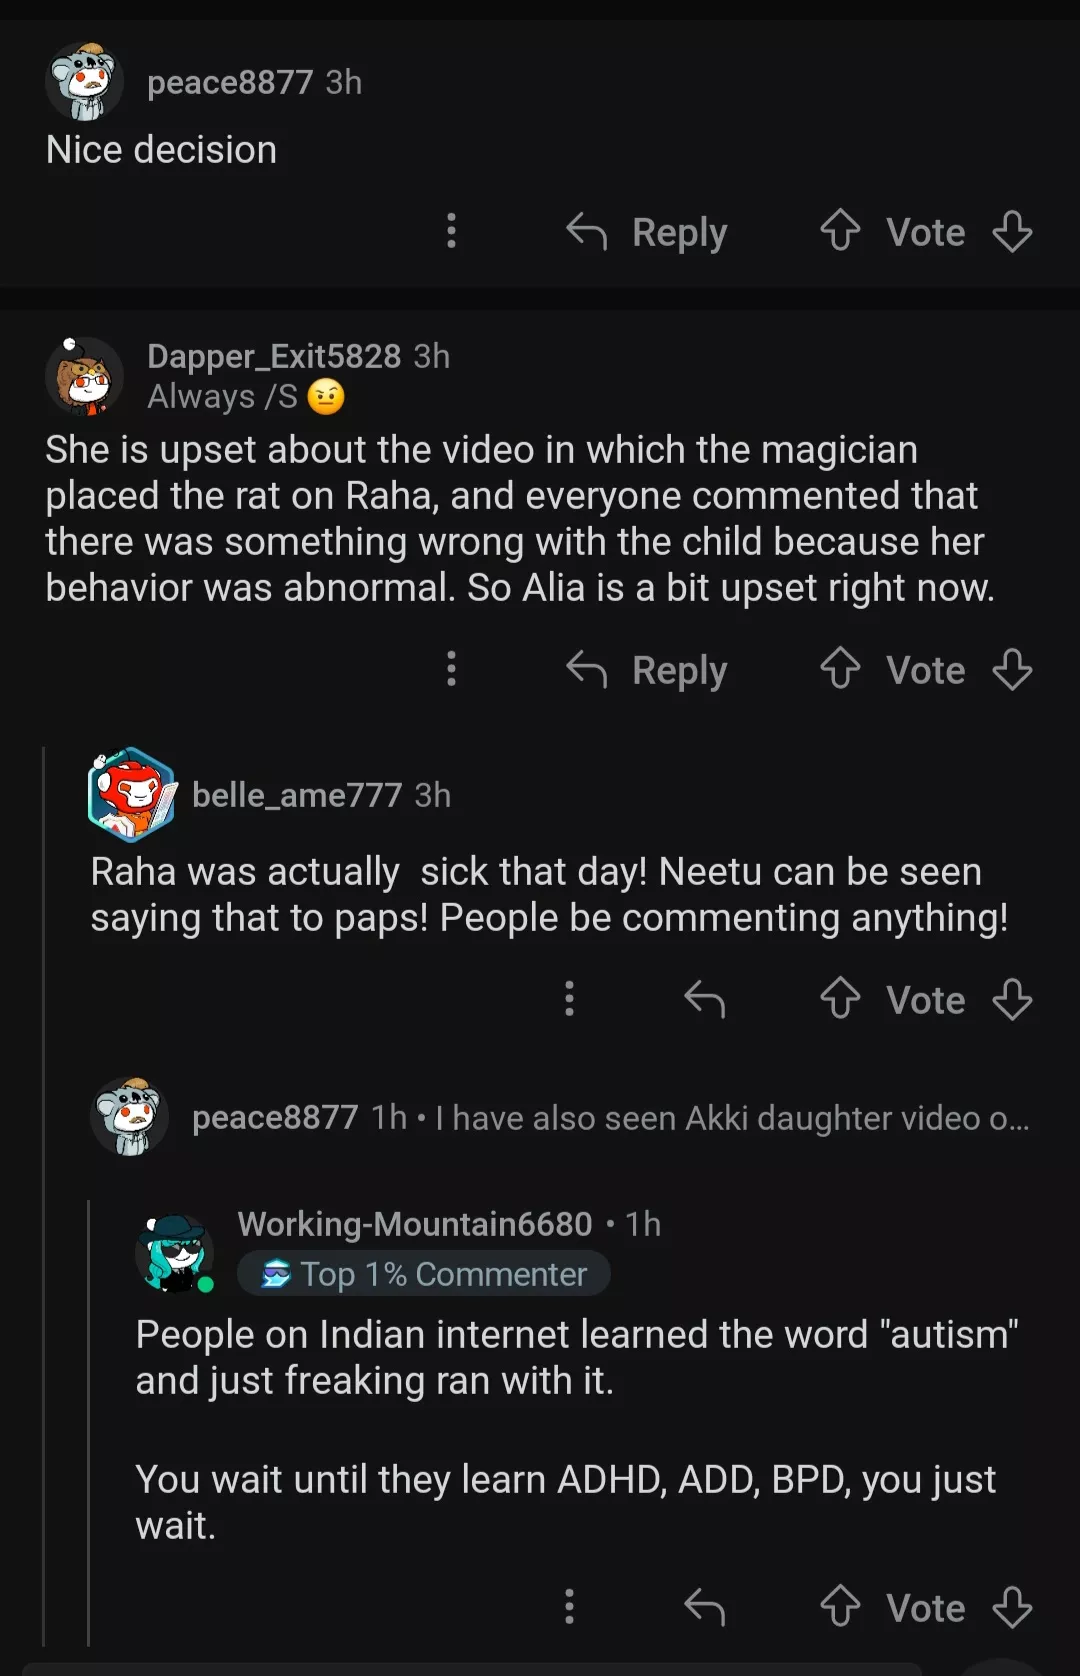Downvote Working-Mountain6680's autism comment

(1012, 1607)
